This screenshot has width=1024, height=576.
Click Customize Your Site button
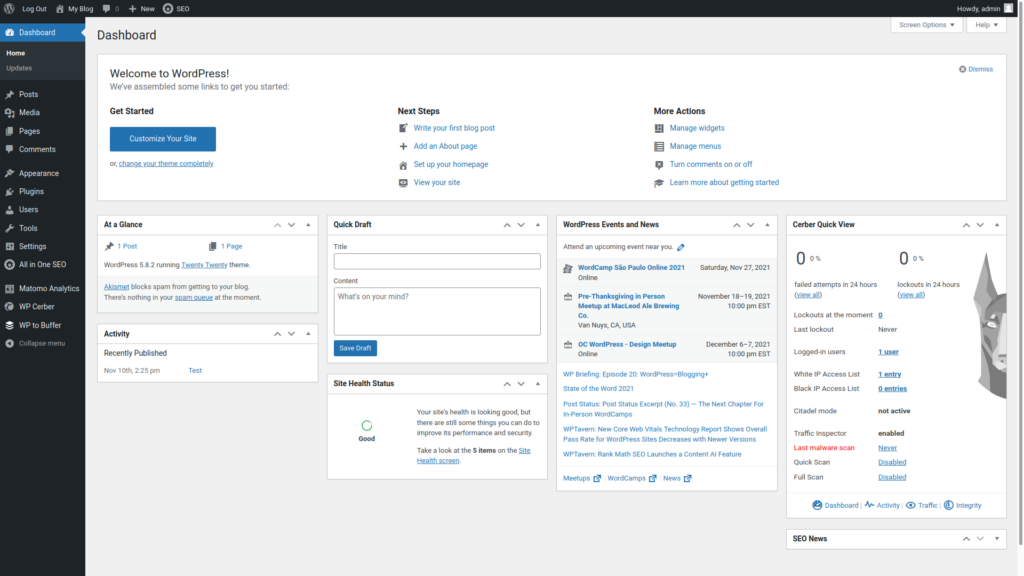point(163,138)
